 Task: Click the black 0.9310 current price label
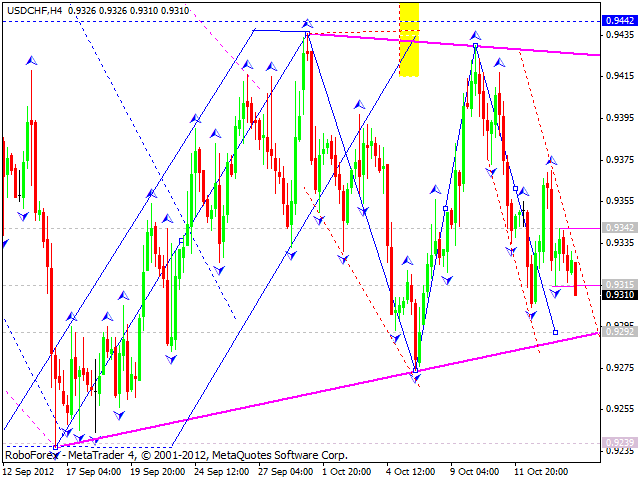(620, 294)
